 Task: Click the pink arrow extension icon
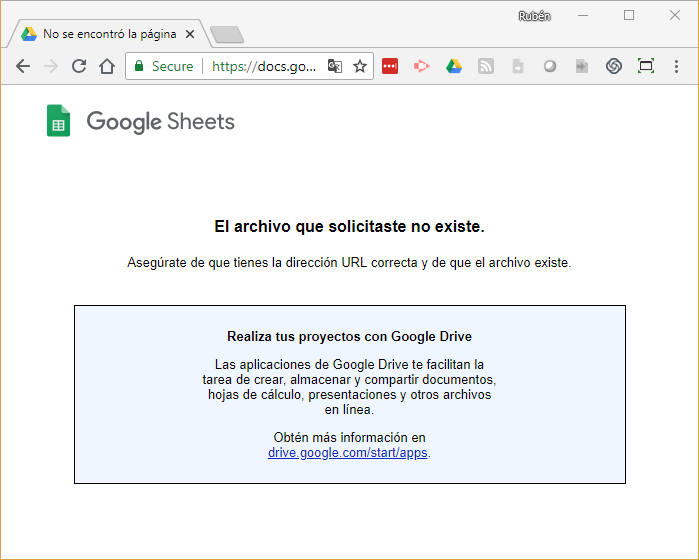click(421, 66)
